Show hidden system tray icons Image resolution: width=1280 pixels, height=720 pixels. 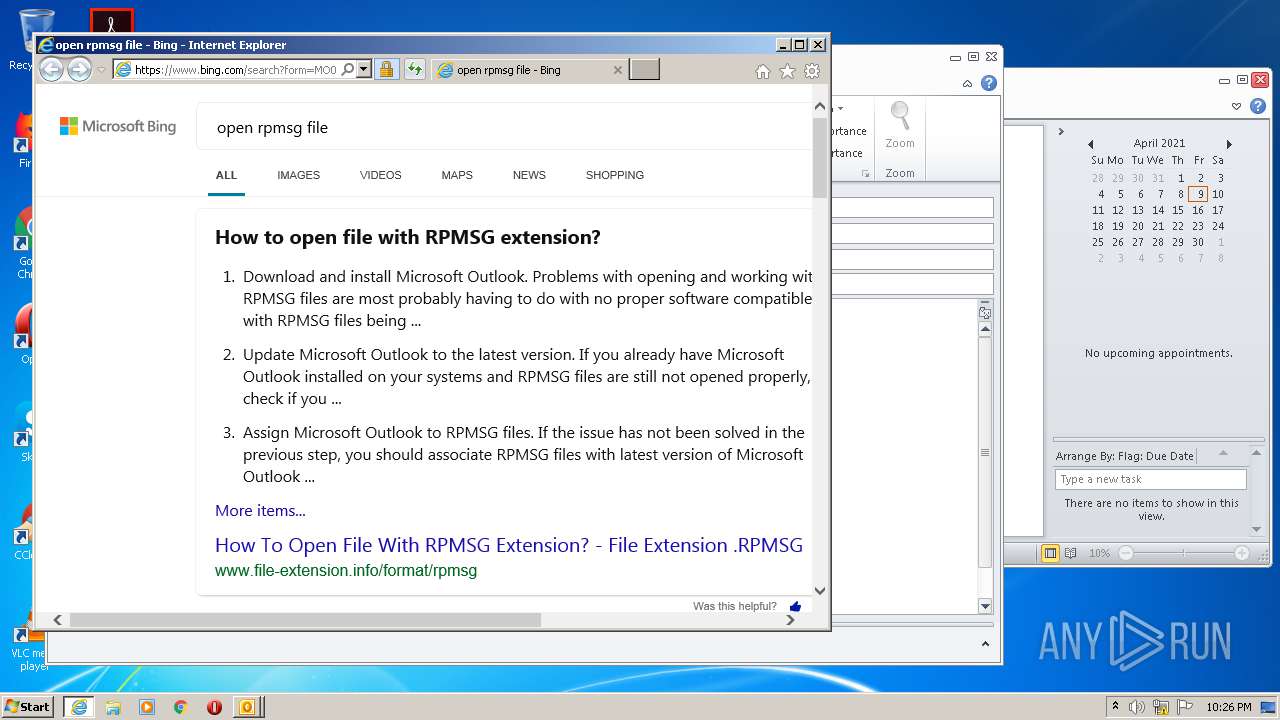1115,707
